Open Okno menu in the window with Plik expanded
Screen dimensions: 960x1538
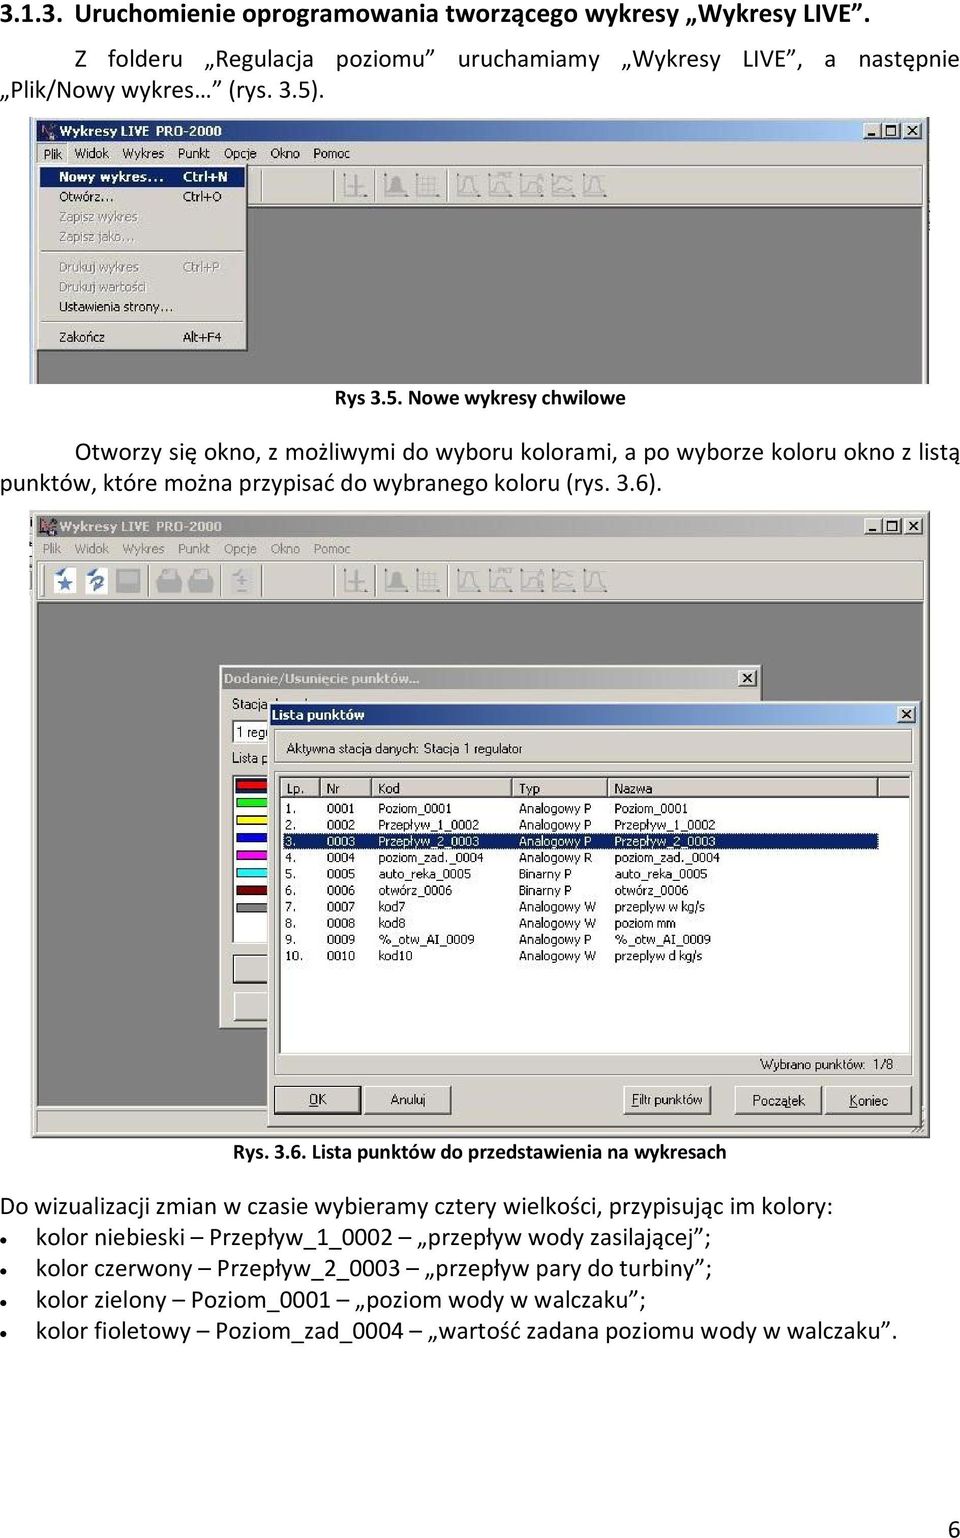[285, 153]
